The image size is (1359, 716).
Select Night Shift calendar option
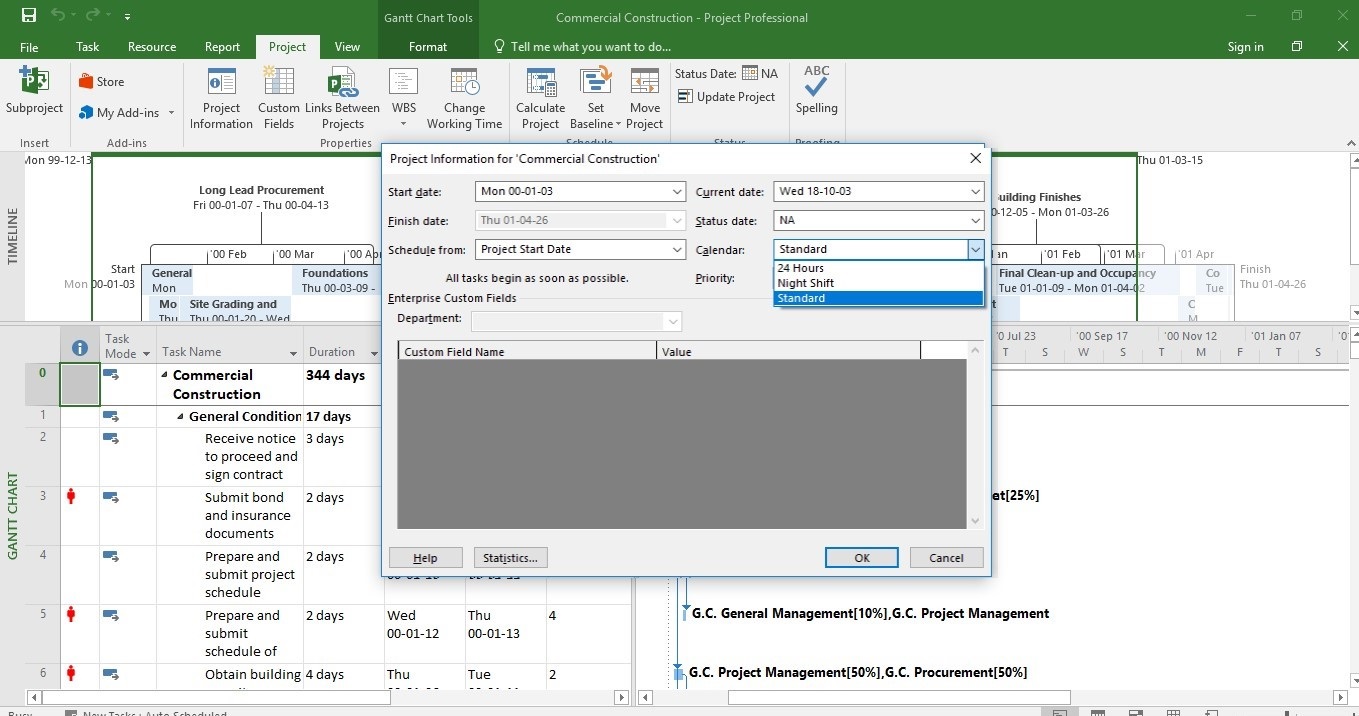point(879,283)
